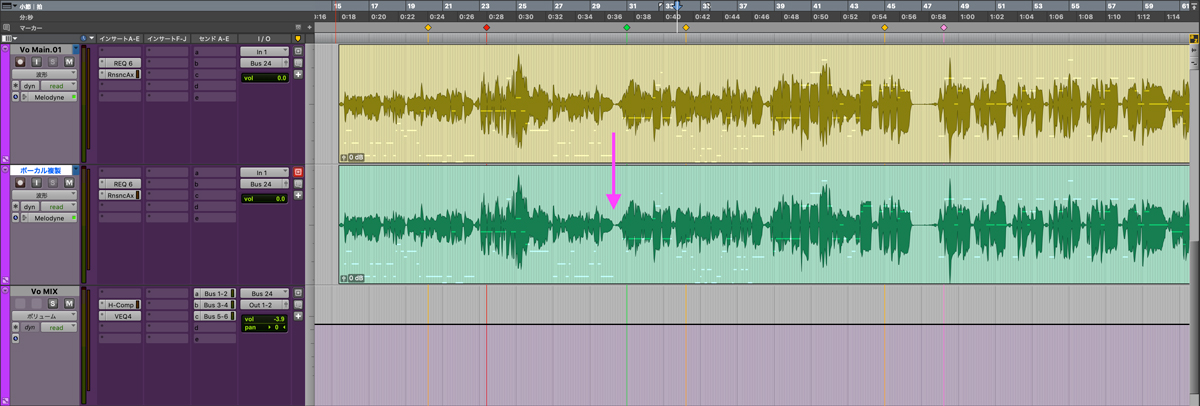Click the yellow shield icon in the I/O header

point(298,39)
